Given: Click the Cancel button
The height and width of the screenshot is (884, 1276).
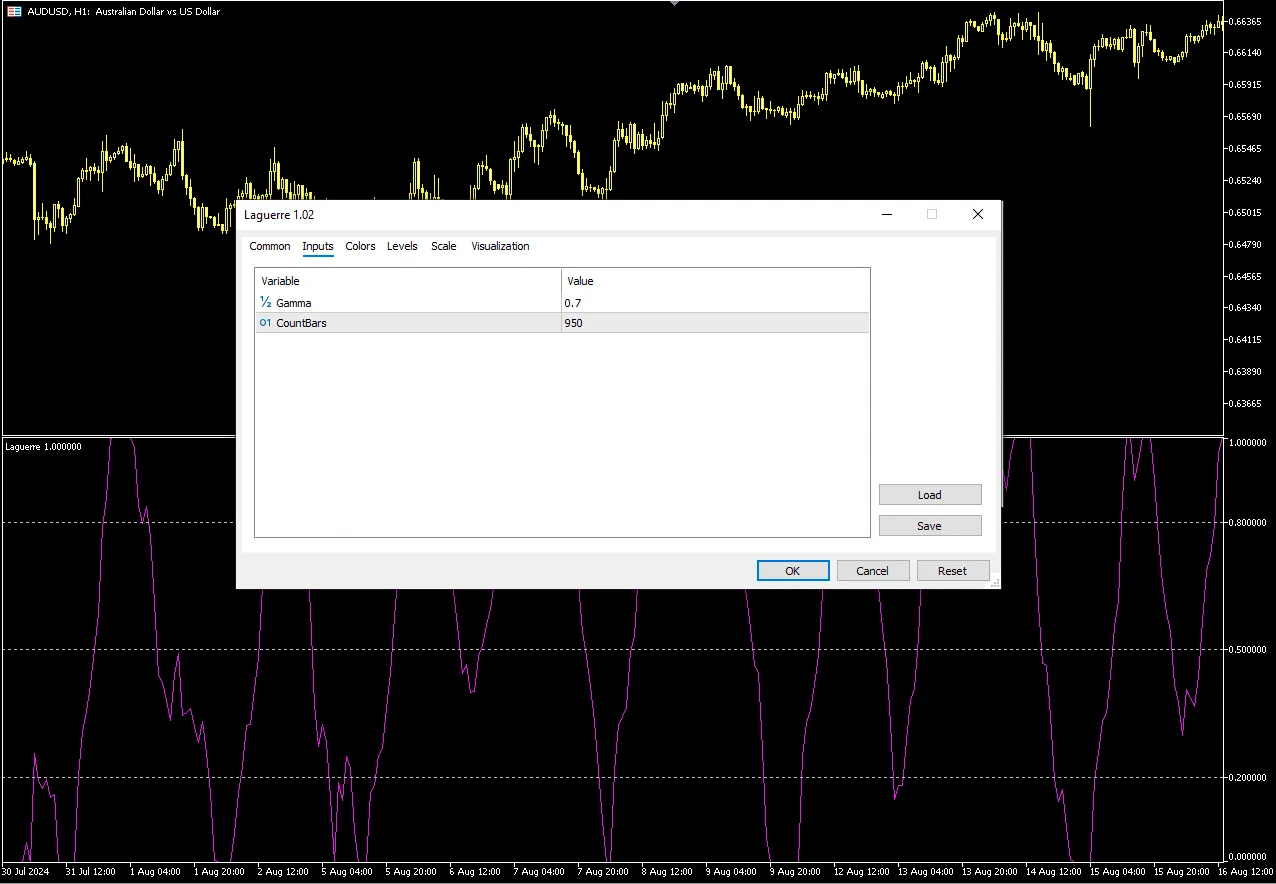Looking at the screenshot, I should [x=873, y=571].
